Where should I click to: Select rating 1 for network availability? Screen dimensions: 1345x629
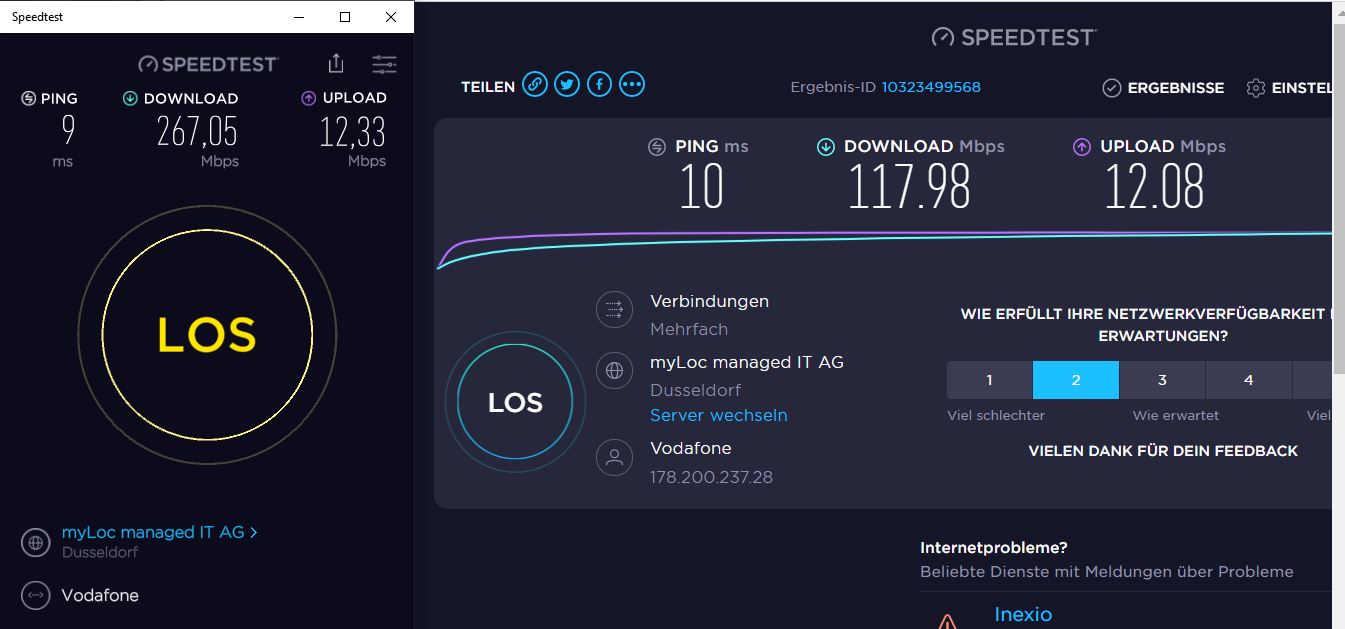(x=989, y=380)
